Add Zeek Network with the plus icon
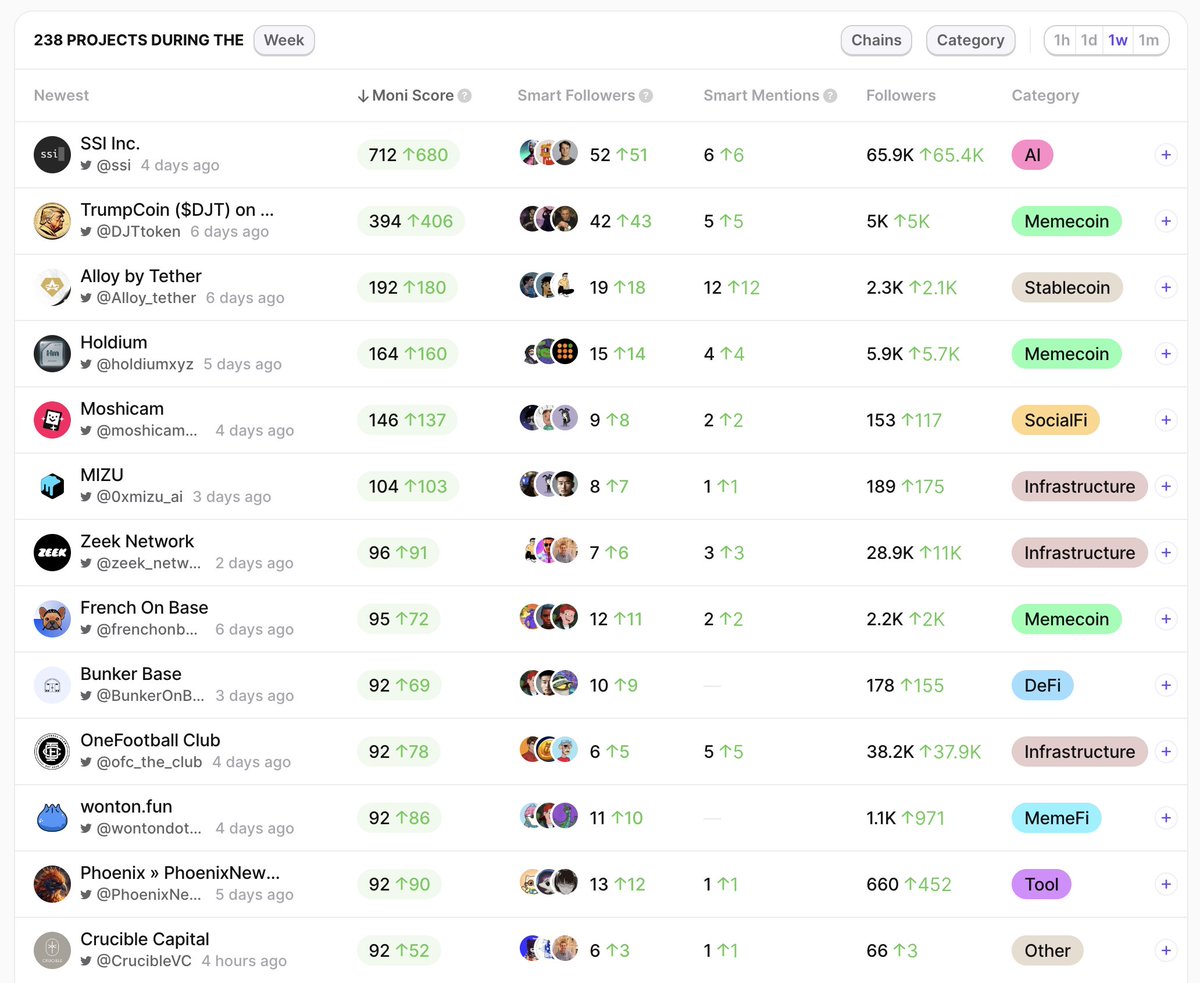Screen dimensions: 1200x983 1166,553
